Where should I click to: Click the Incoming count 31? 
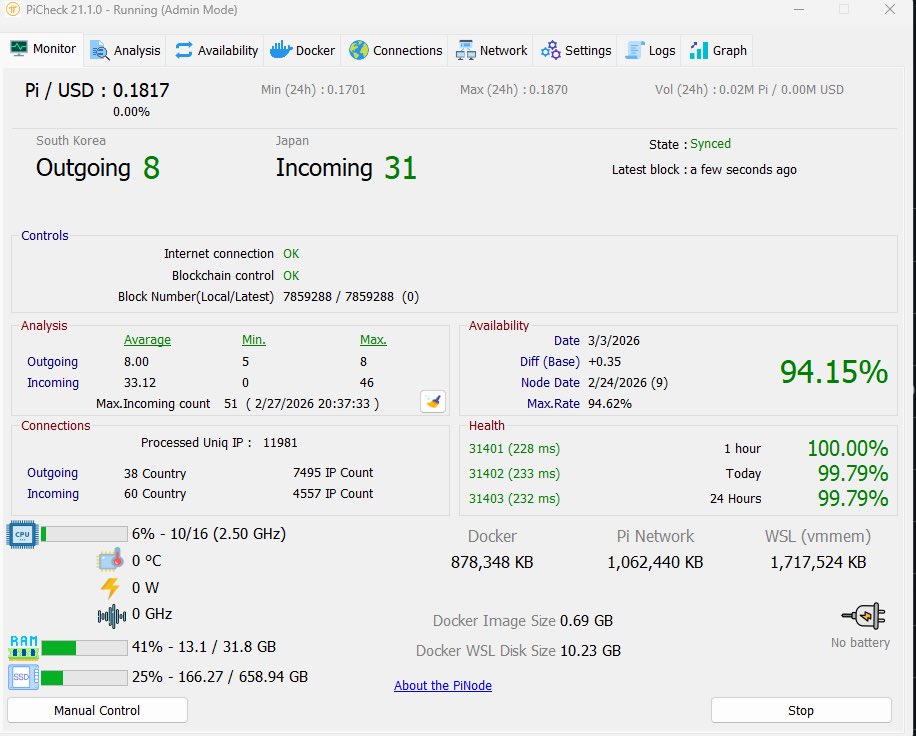400,168
